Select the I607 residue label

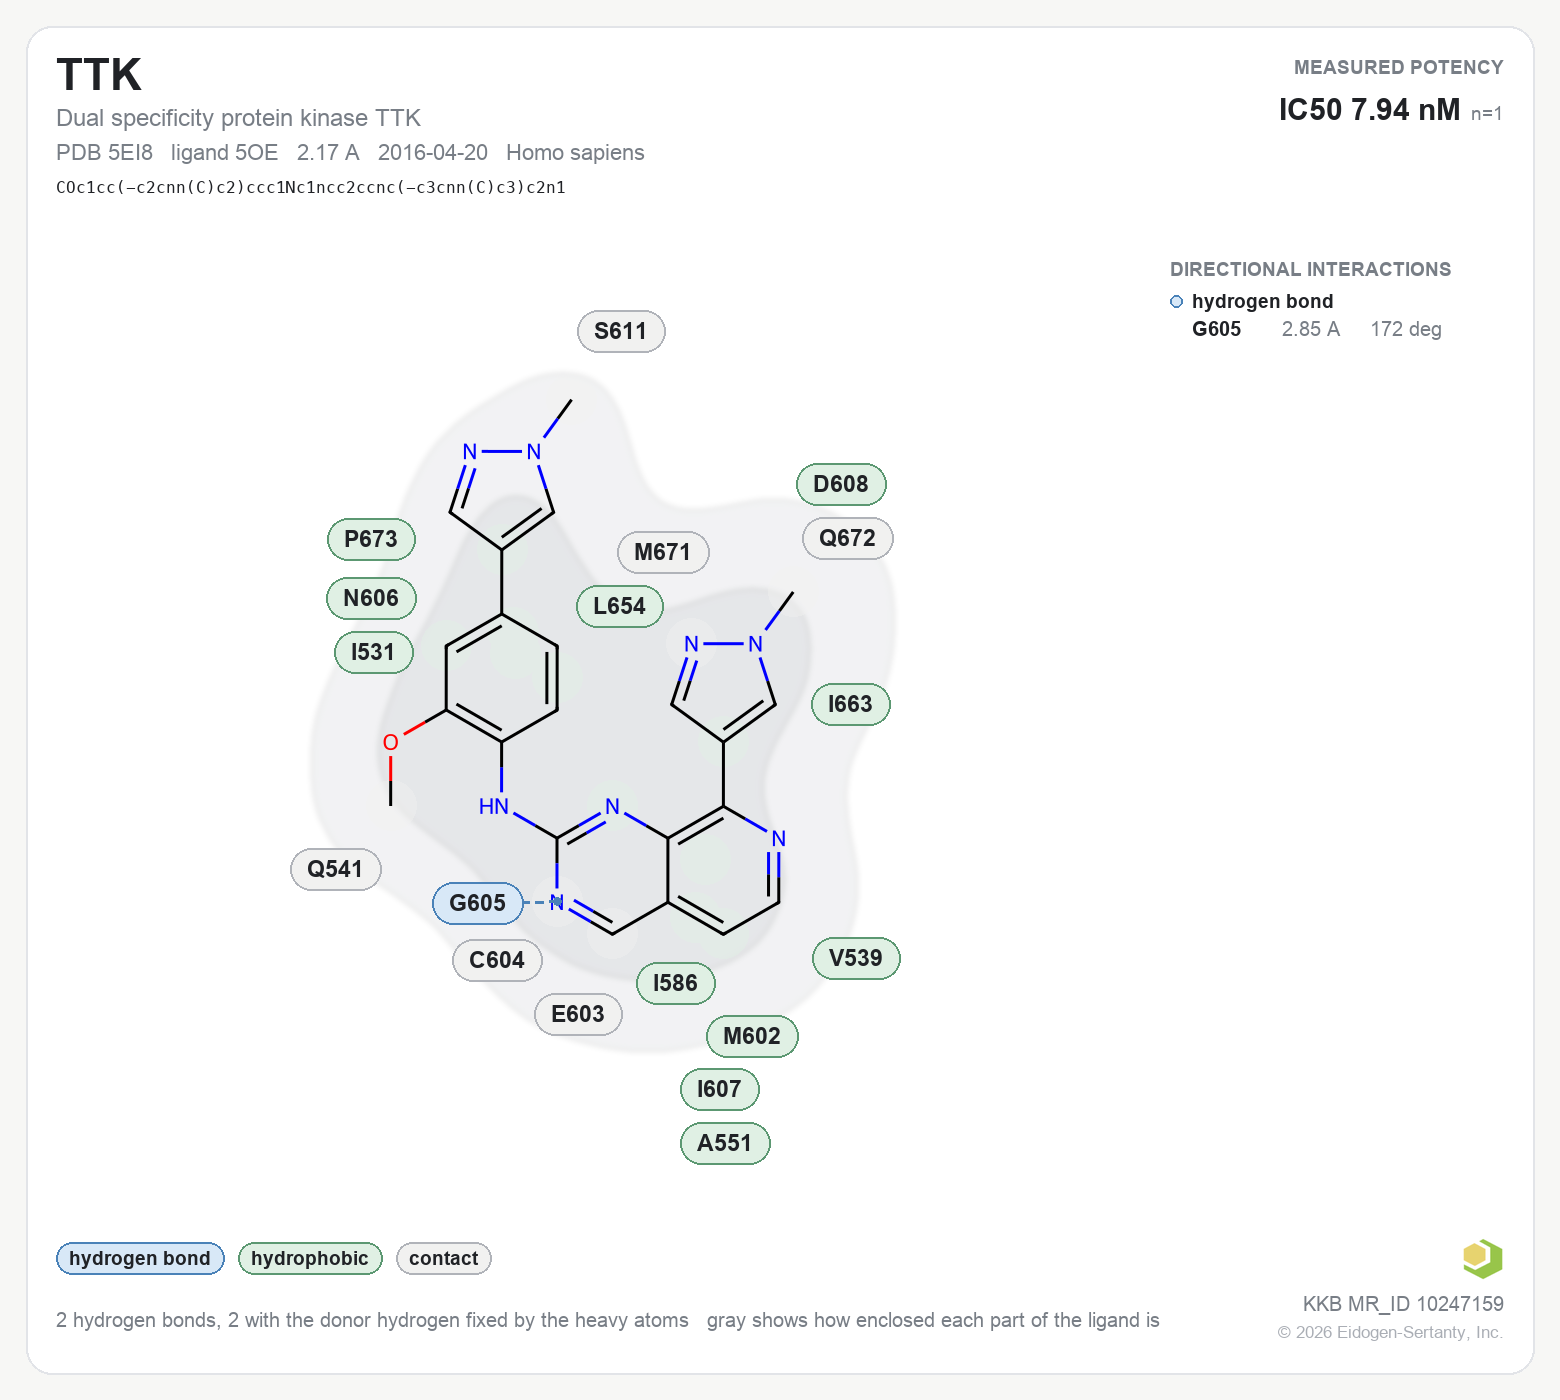pyautogui.click(x=720, y=1089)
